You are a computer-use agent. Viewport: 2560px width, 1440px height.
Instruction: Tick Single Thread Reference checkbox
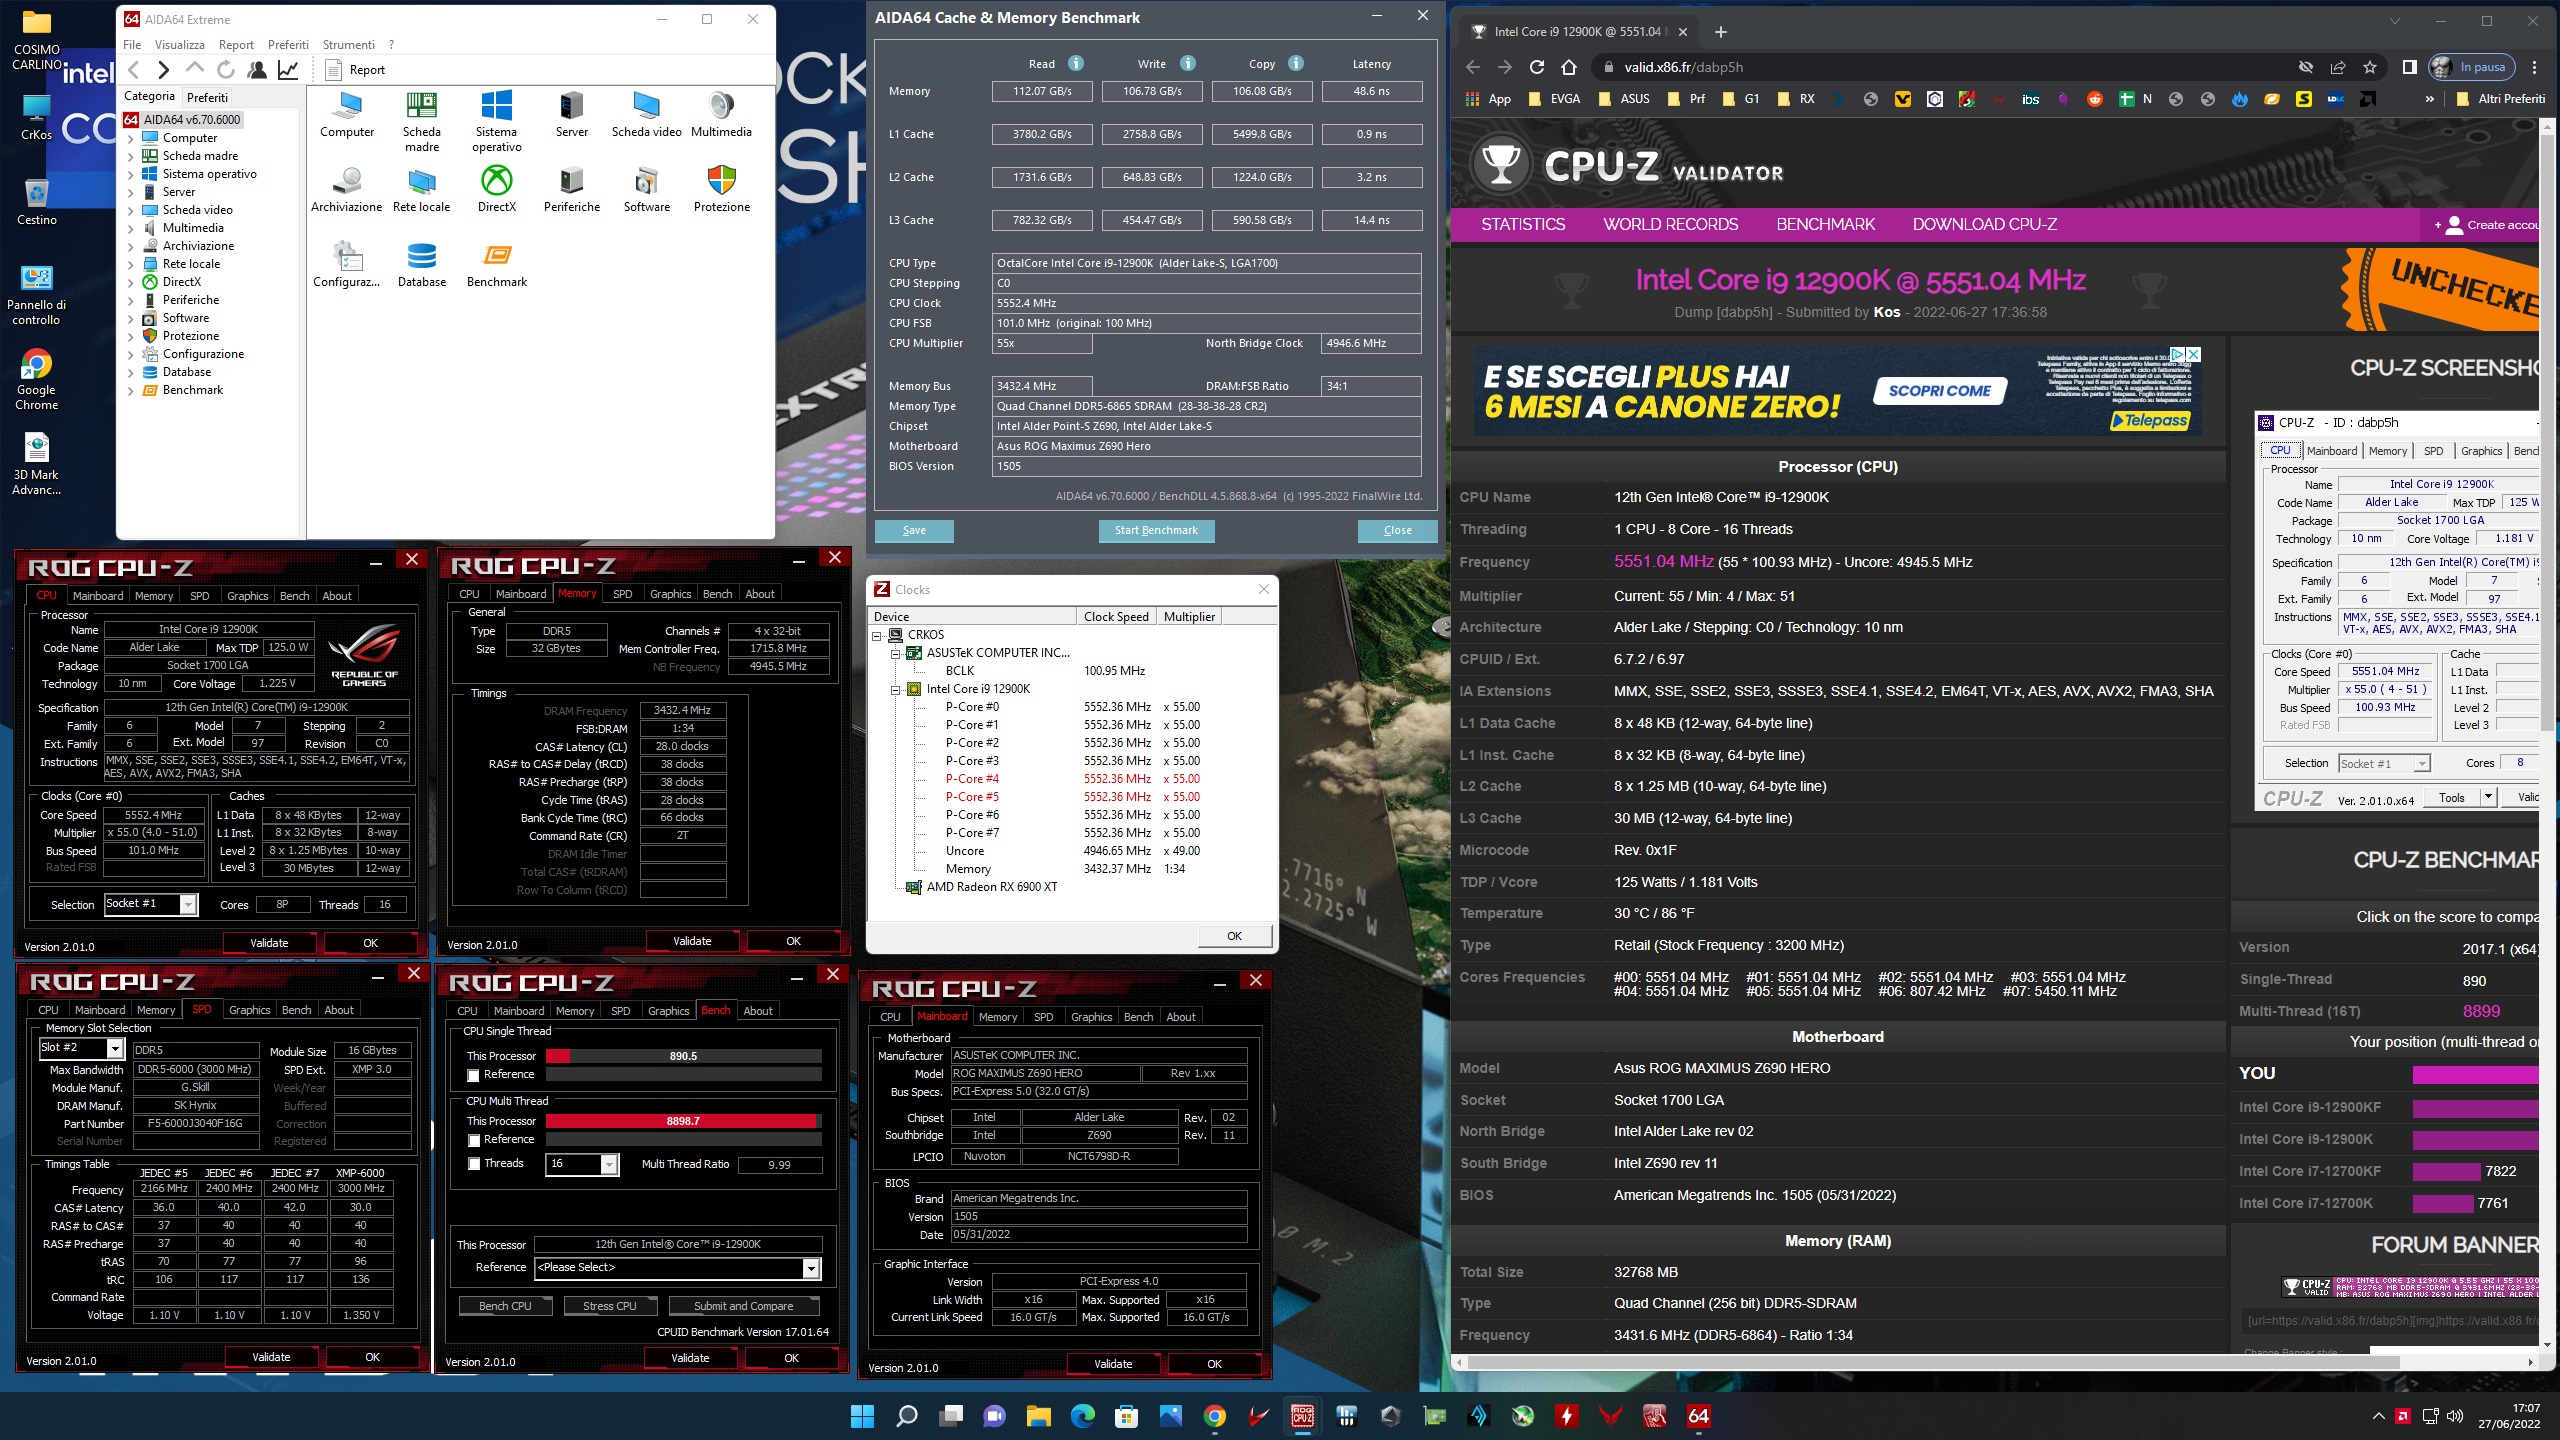point(473,1075)
